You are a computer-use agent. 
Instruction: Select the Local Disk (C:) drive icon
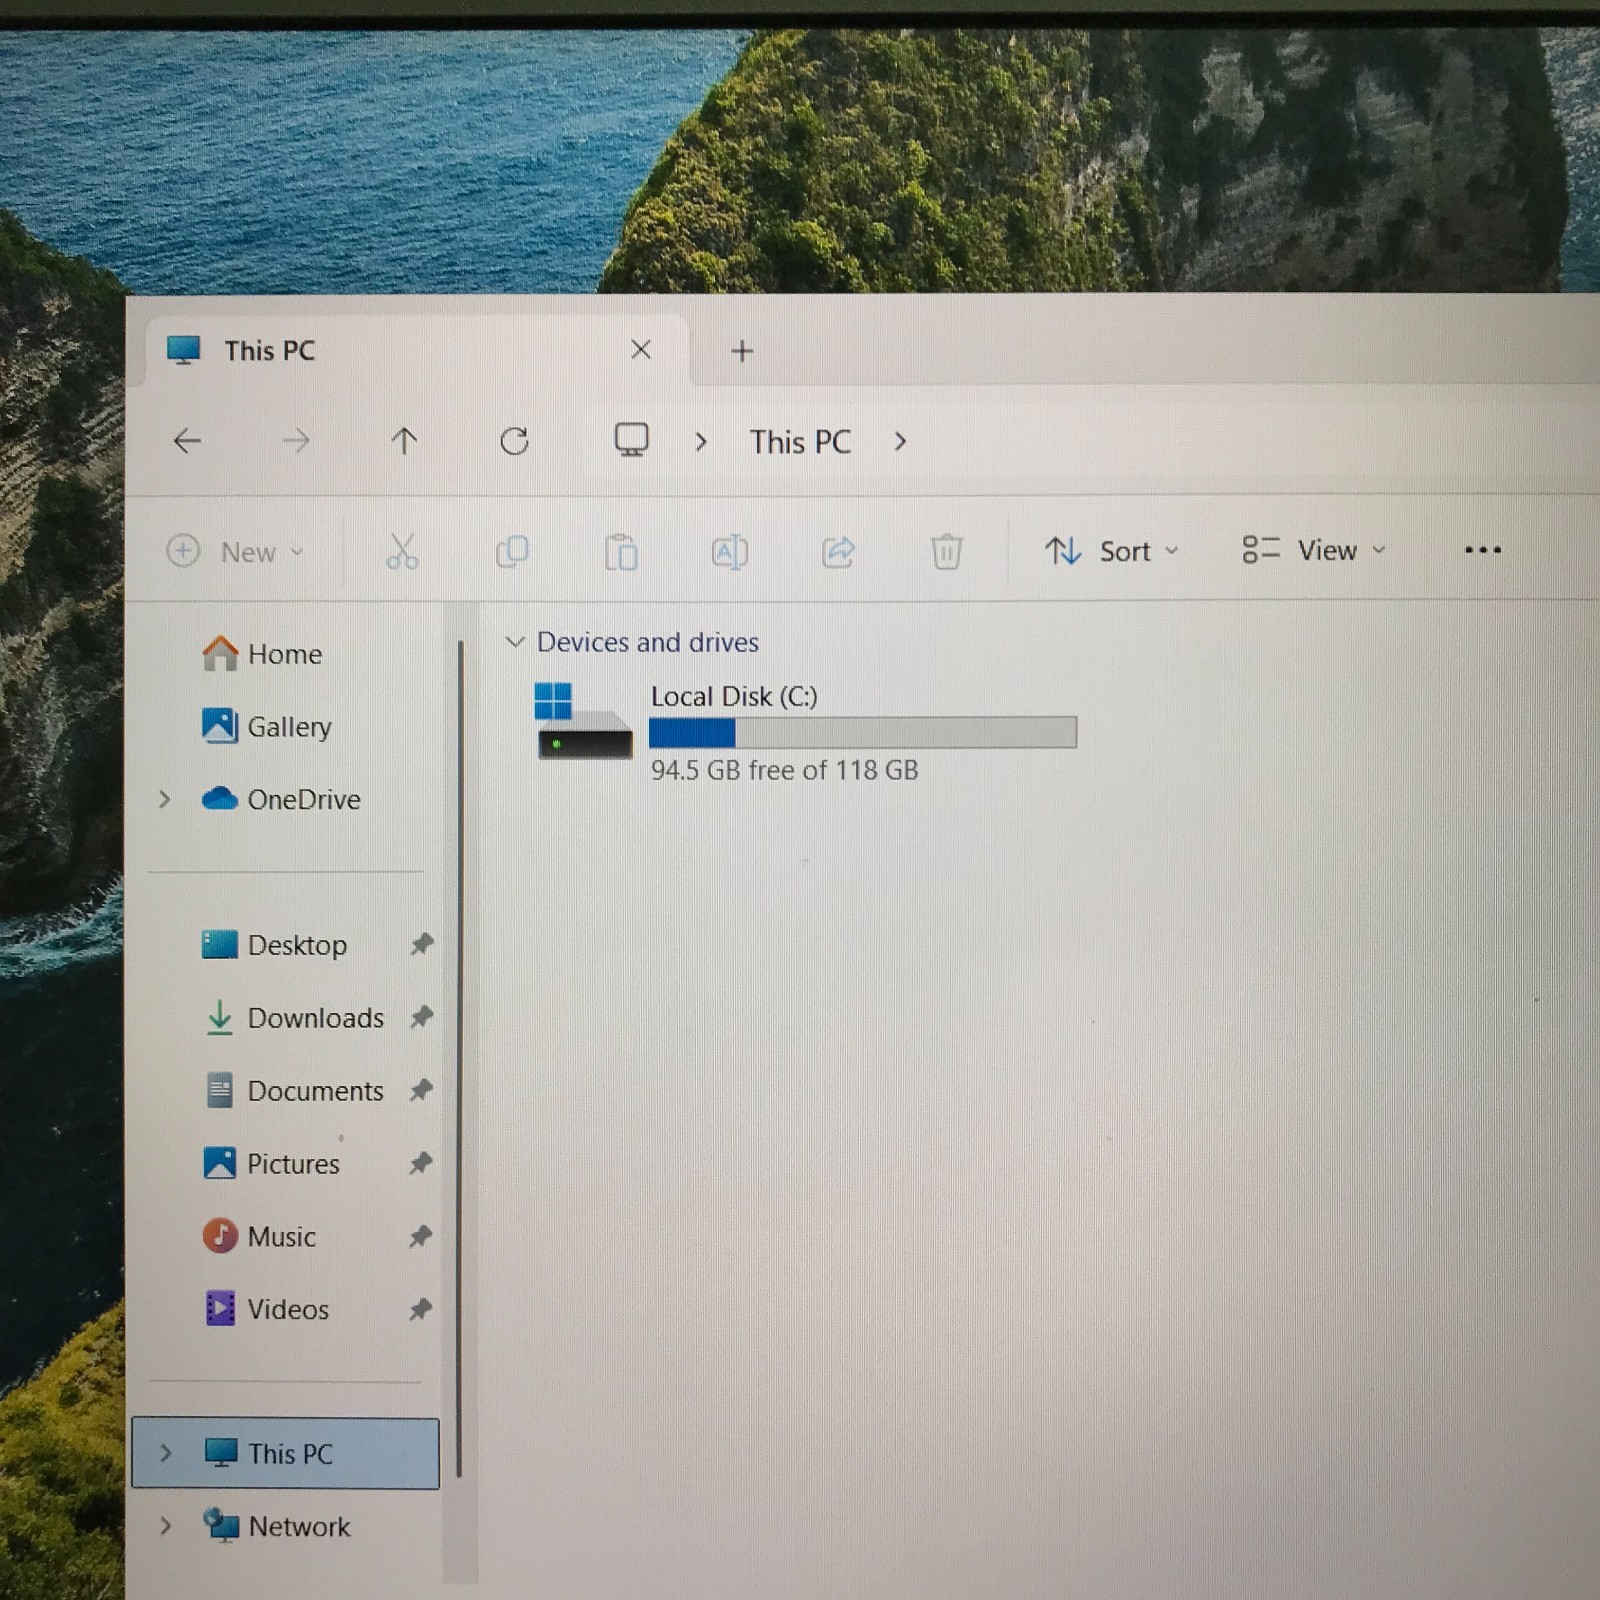584,721
